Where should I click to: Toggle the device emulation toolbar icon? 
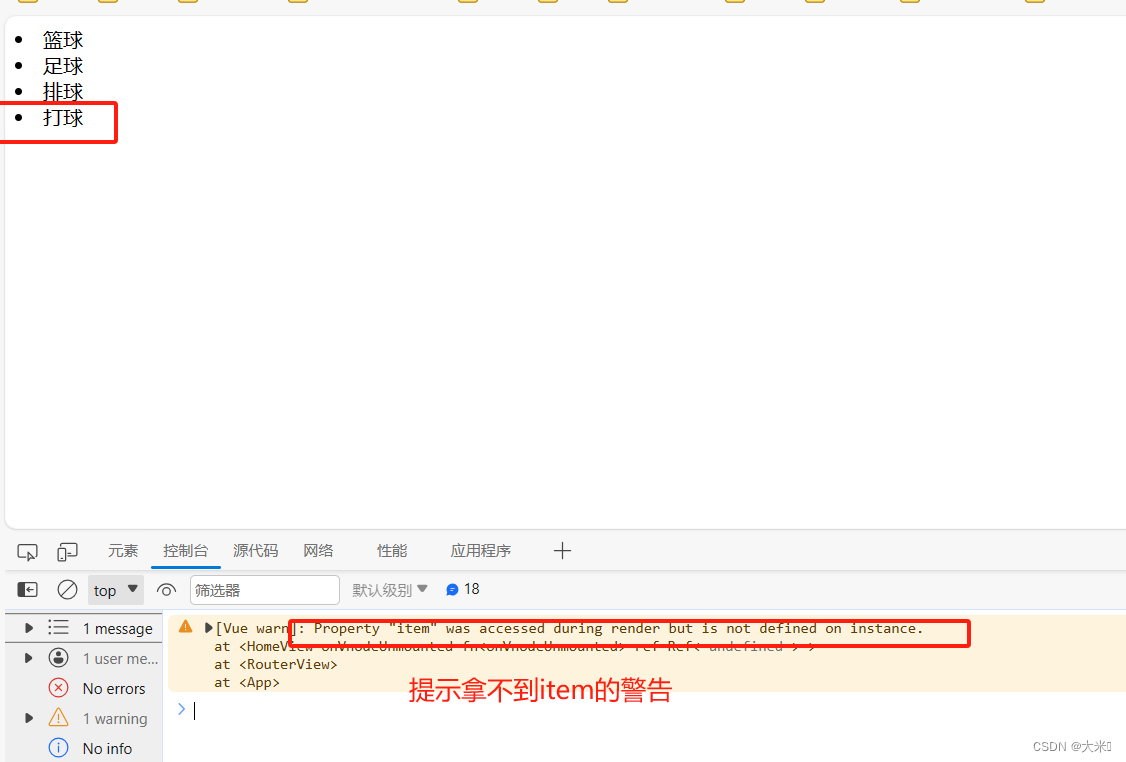click(67, 551)
